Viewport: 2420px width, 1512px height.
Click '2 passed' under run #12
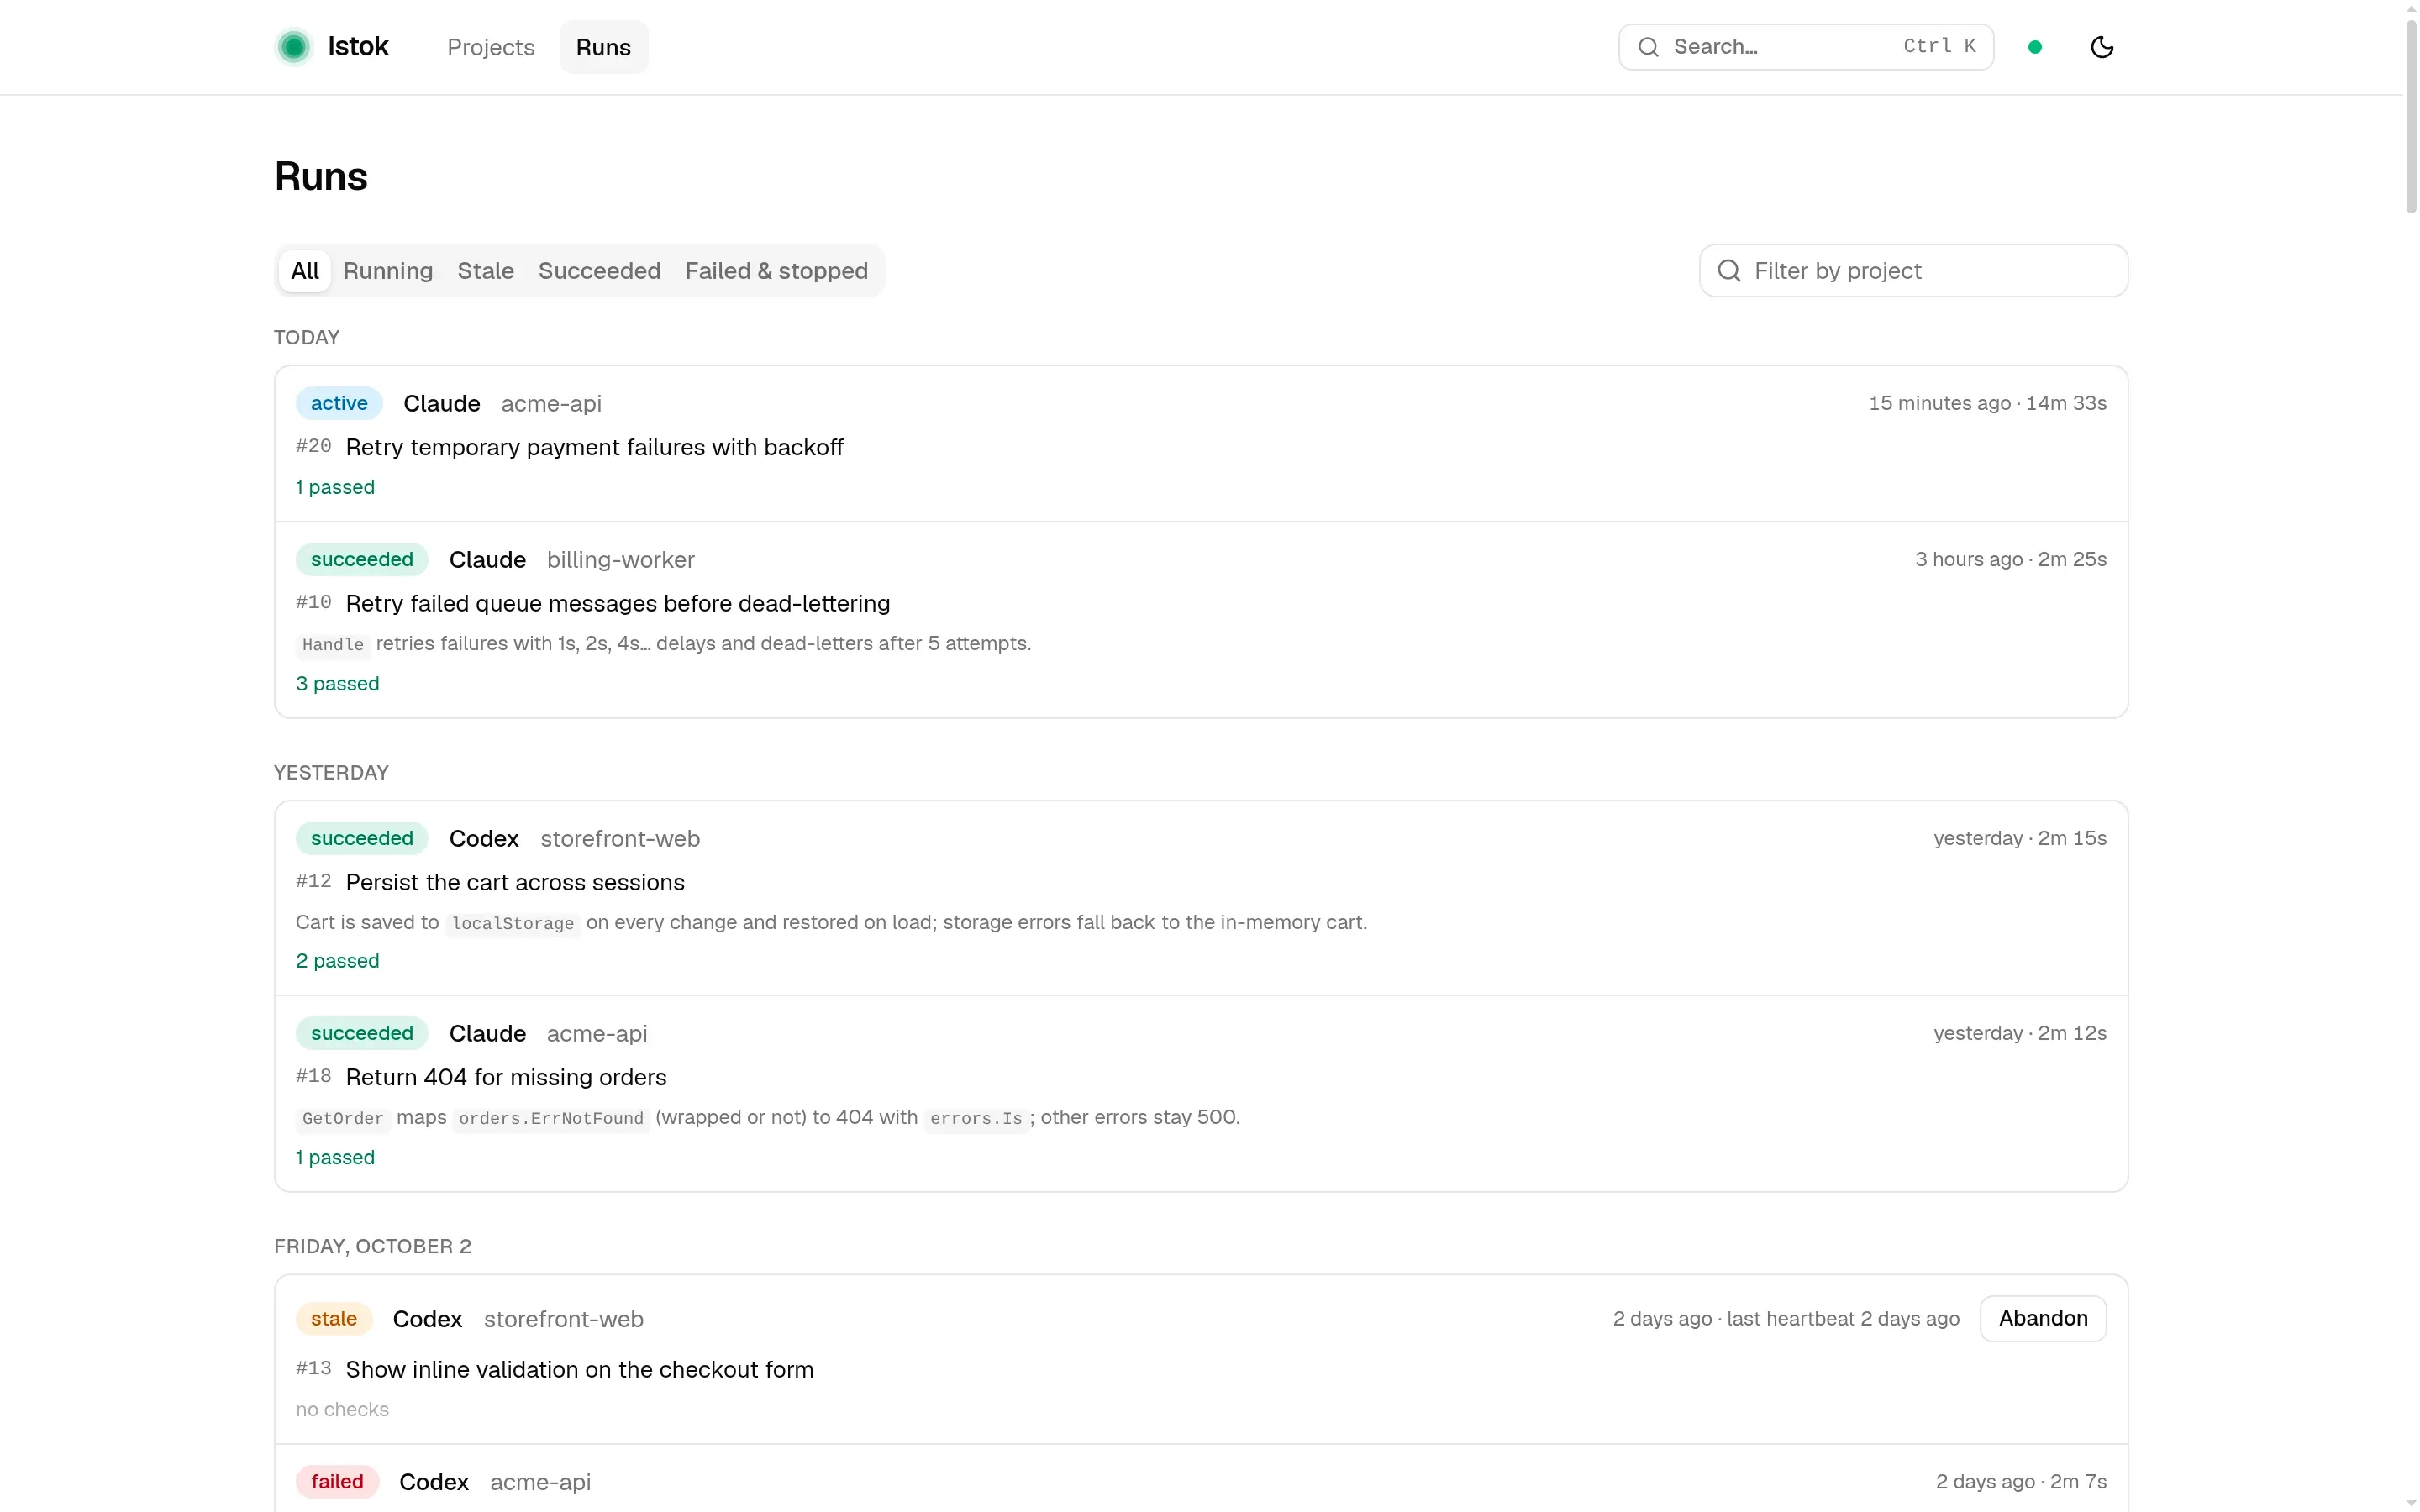tap(337, 961)
